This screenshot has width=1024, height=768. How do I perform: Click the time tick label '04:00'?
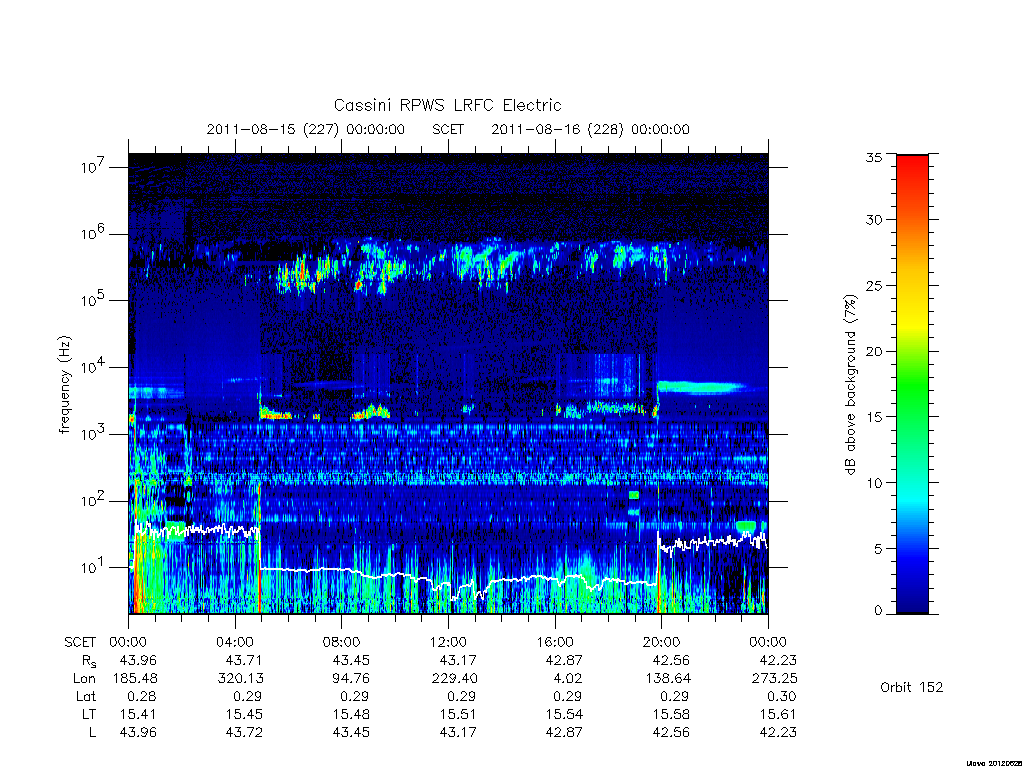coord(235,642)
